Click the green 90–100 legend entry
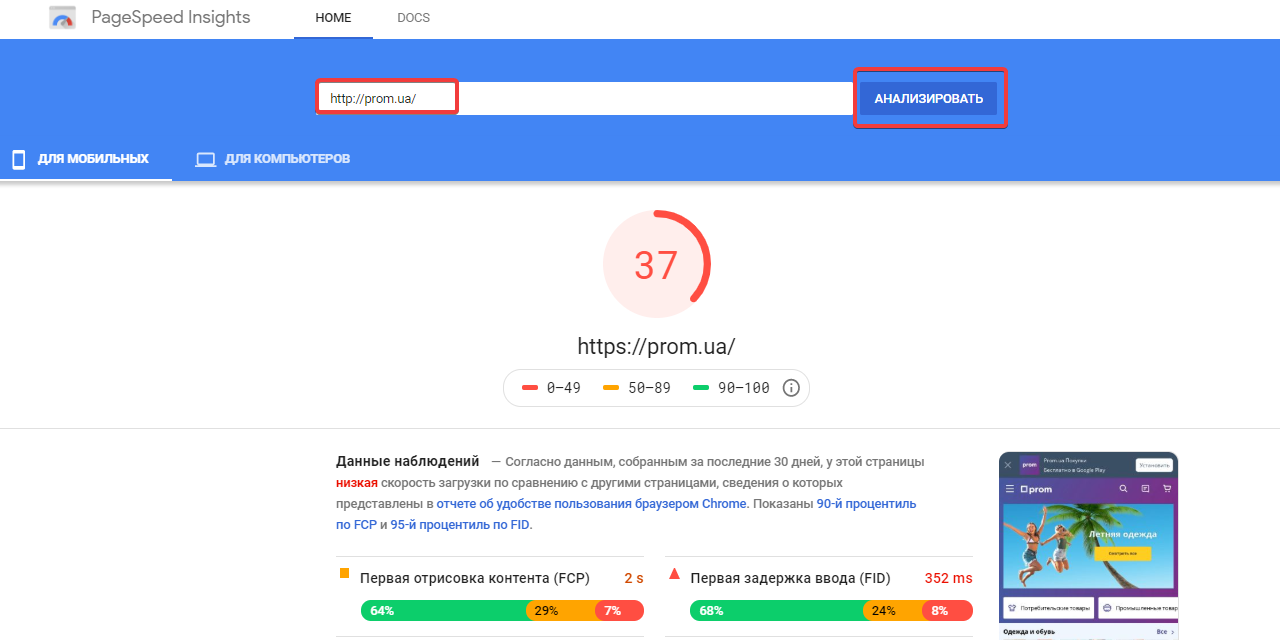Image resolution: width=1280 pixels, height=640 pixels. pos(731,388)
